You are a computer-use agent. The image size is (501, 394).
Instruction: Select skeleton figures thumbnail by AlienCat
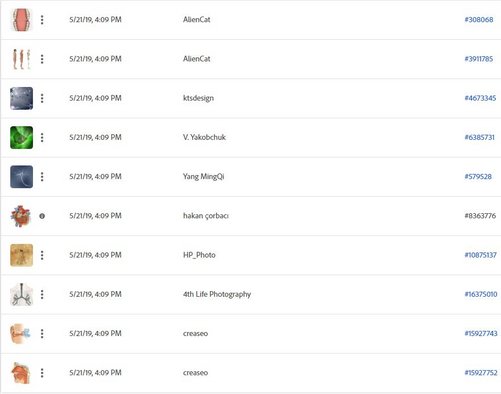pos(22,59)
